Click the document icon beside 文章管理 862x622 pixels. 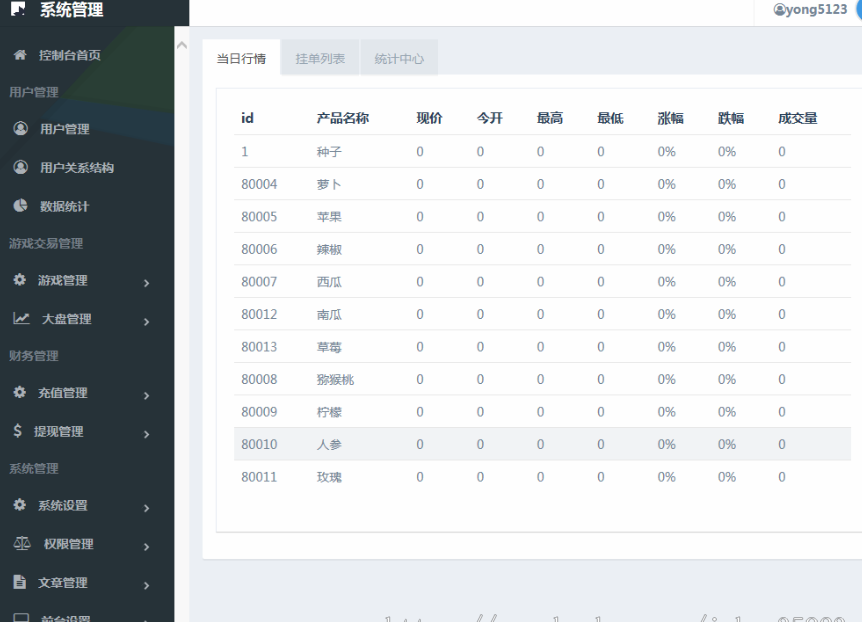point(19,582)
